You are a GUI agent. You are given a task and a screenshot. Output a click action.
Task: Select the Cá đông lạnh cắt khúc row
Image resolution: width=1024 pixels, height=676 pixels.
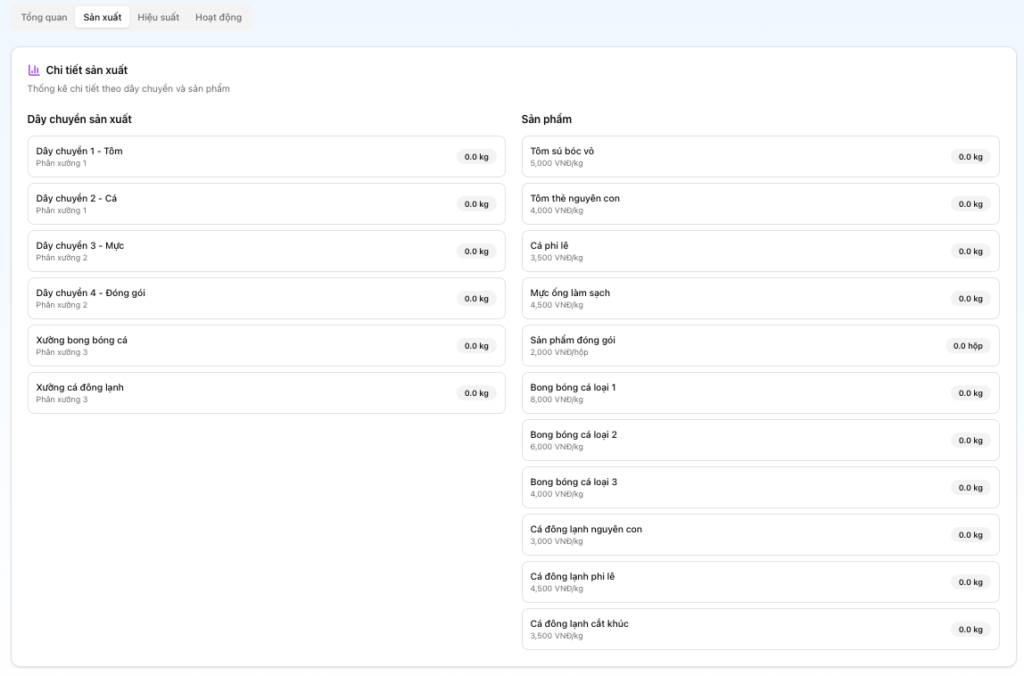(760, 629)
